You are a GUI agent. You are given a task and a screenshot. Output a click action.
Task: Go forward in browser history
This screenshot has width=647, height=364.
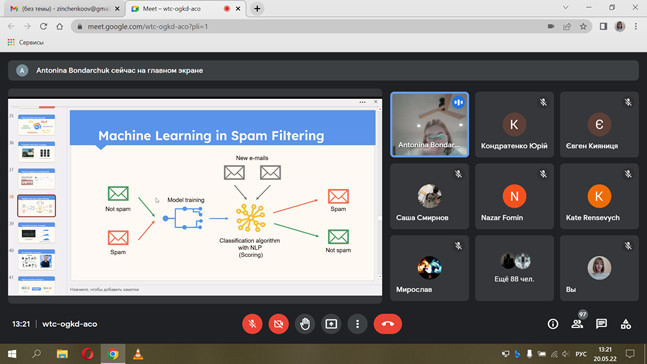[27, 26]
